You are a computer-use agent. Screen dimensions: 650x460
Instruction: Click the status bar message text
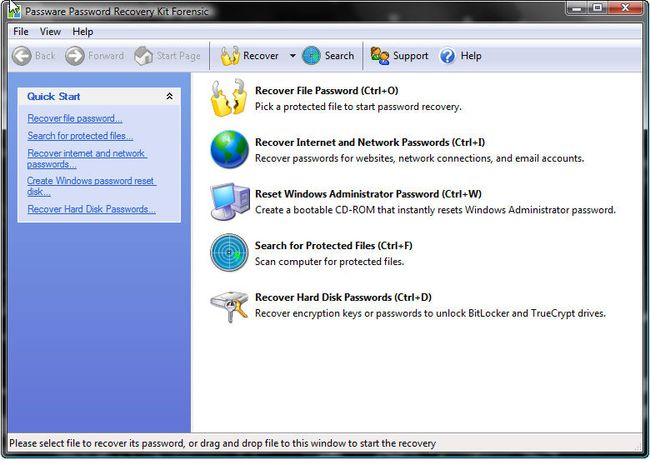point(222,443)
